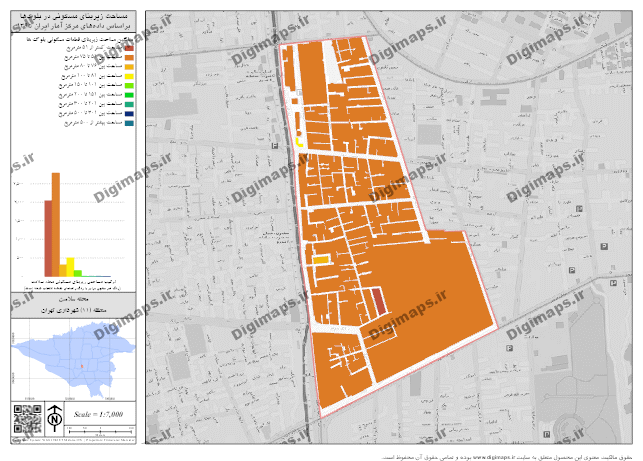Select the tallest orange bar in the chart

coord(56,225)
